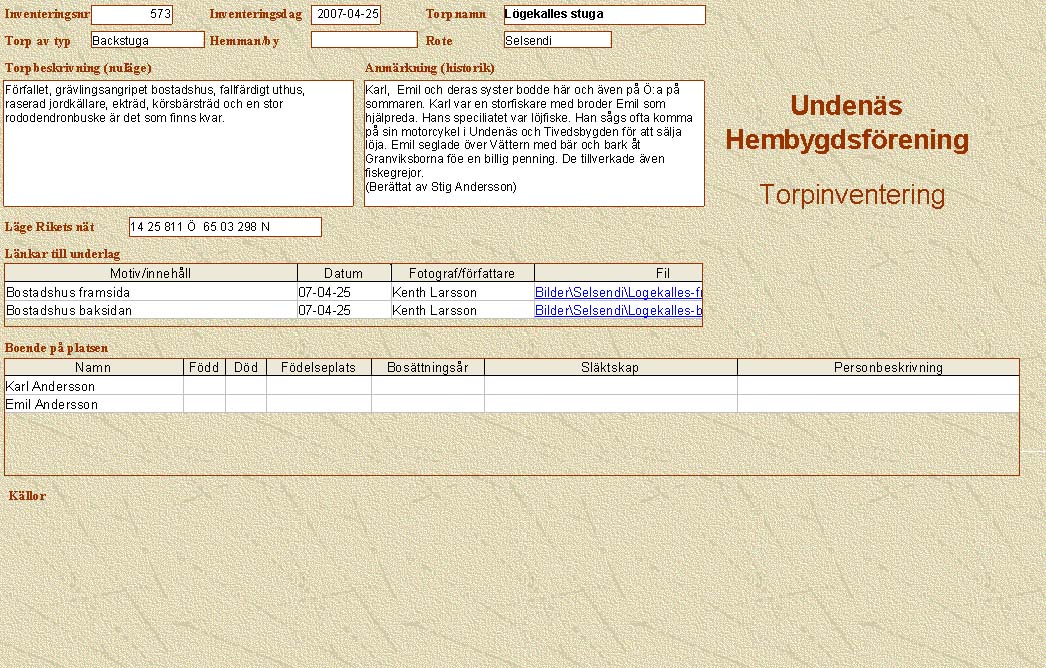Viewport: 1046px width, 668px height.
Task: Click the Rote field Selsendi
Action: click(557, 40)
